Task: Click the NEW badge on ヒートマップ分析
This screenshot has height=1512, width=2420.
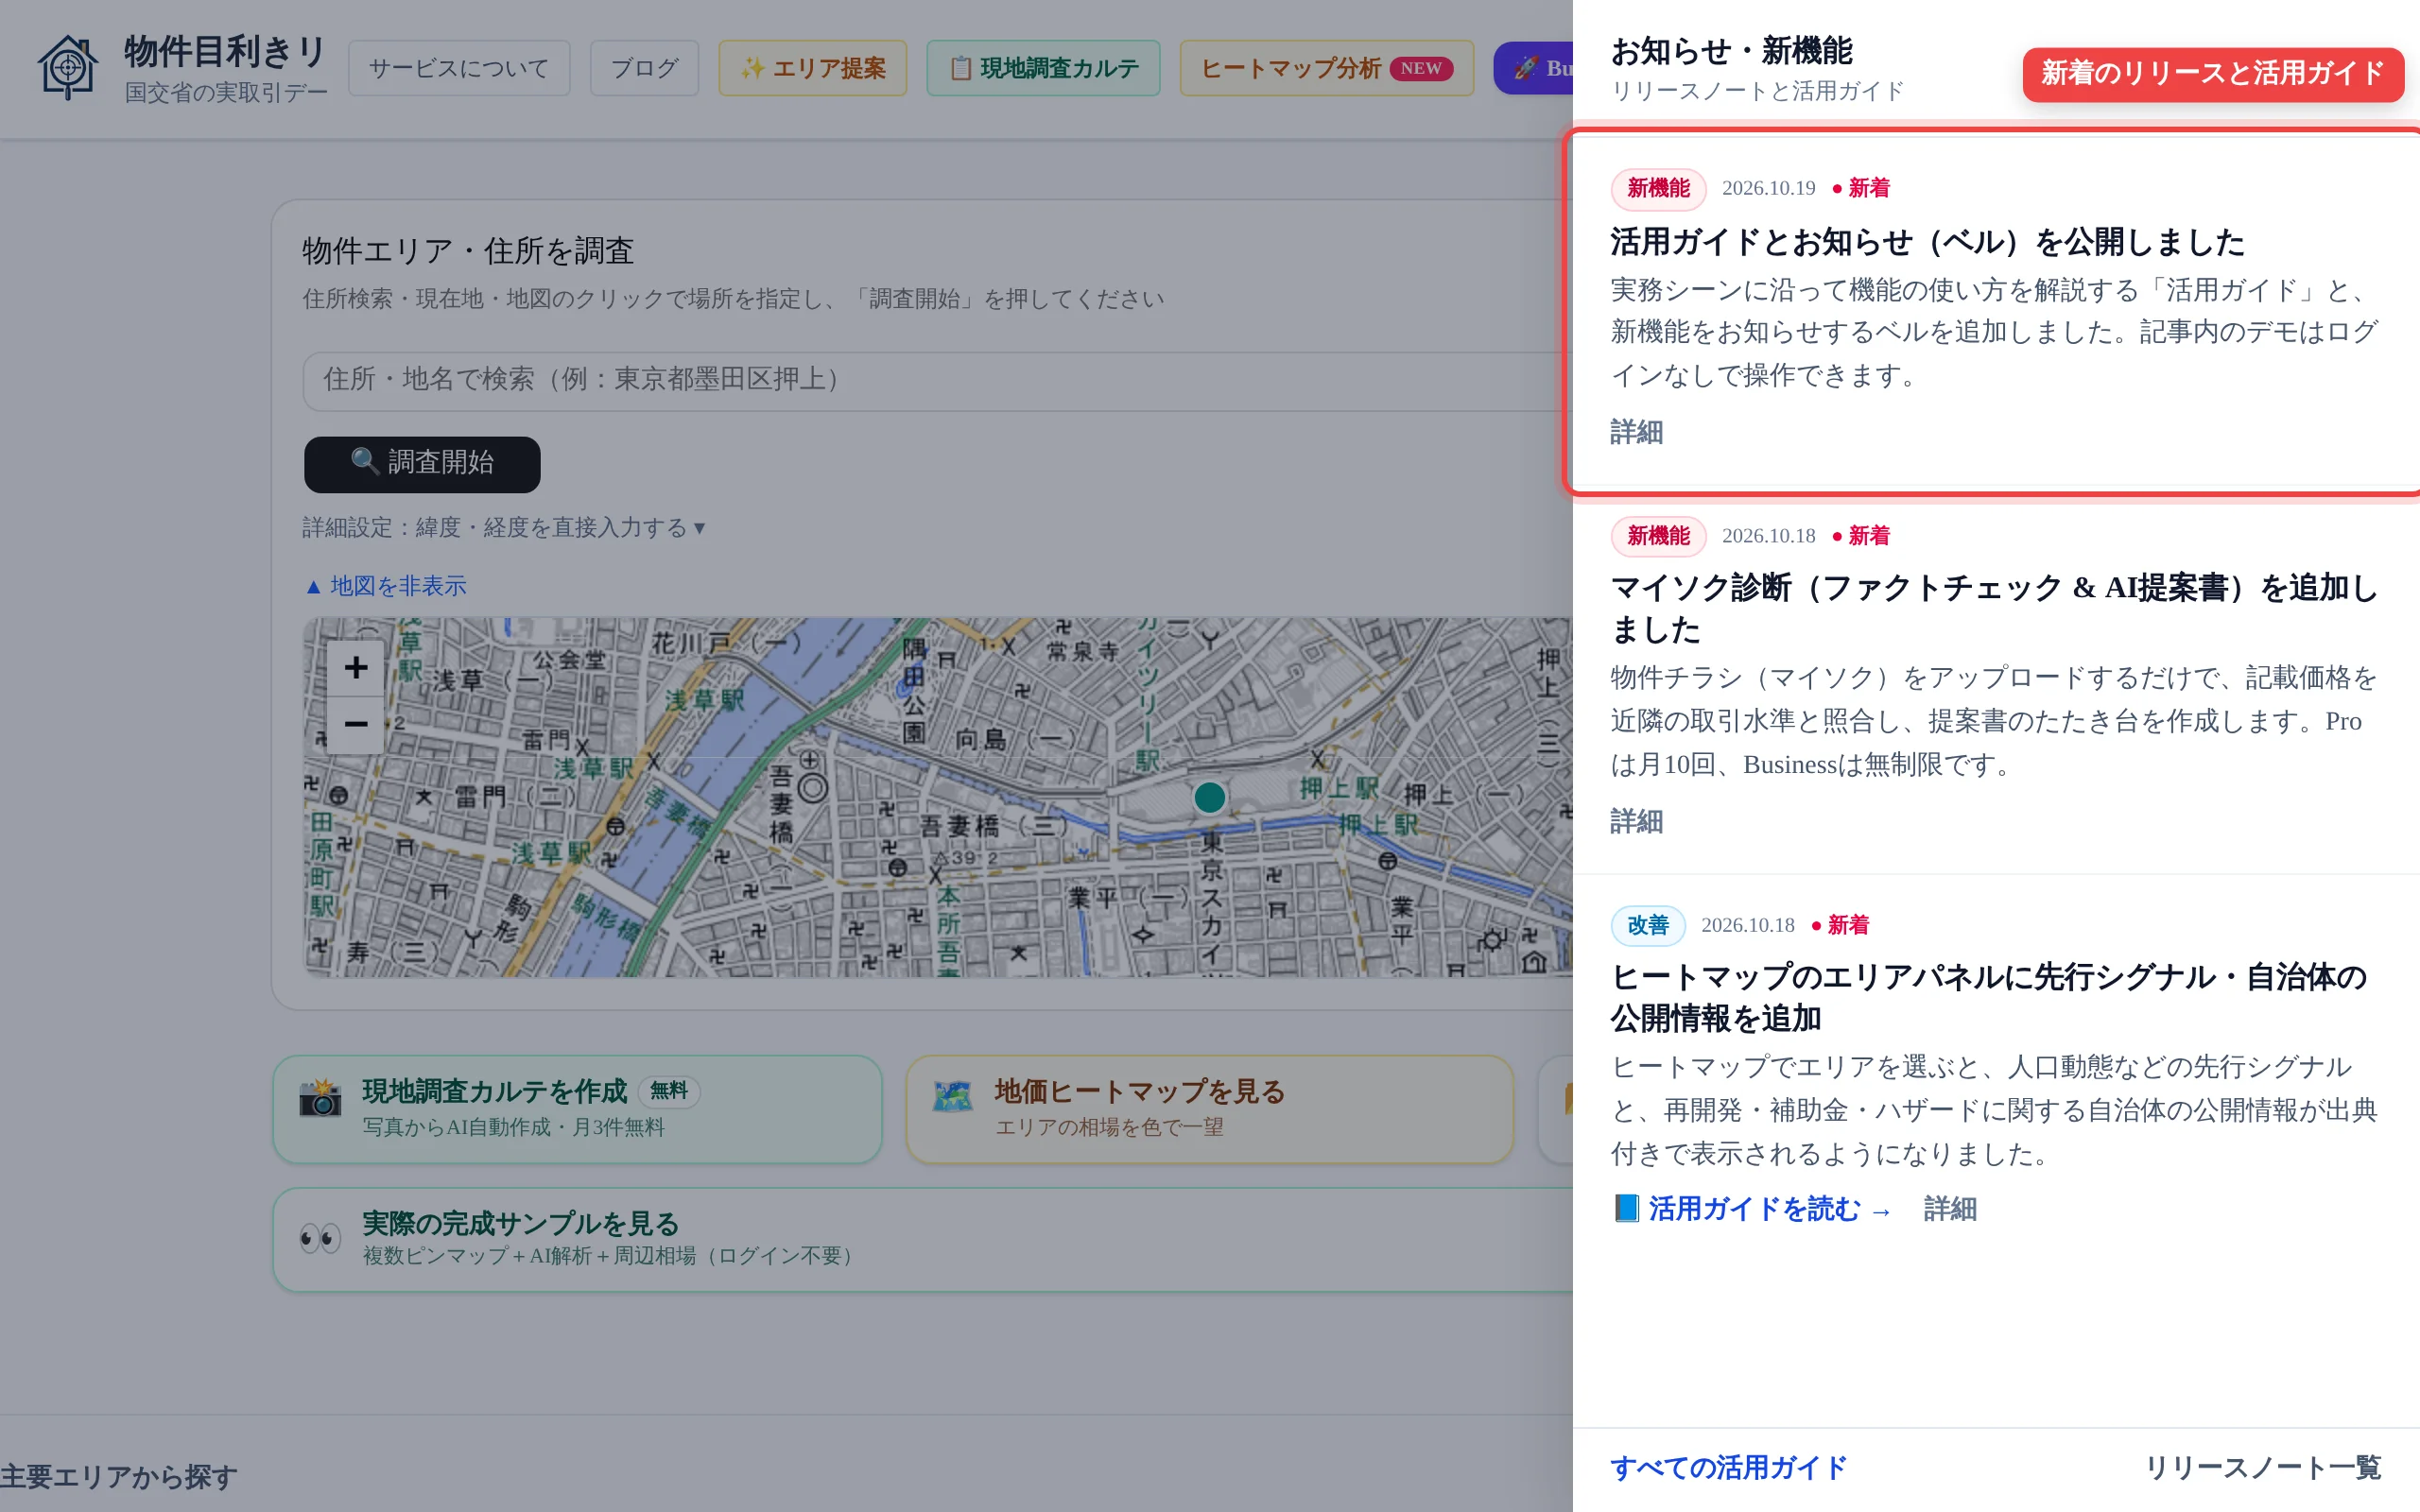Action: 1420,68
